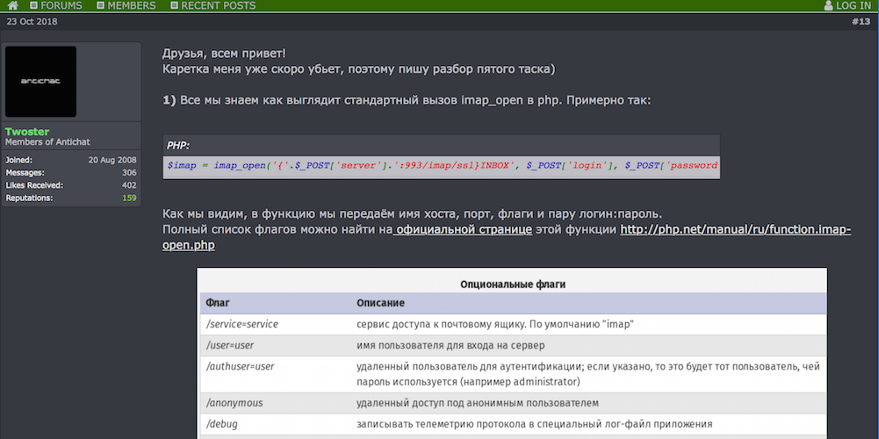
Task: Click the post date 23 Oct 2018
Action: pyautogui.click(x=32, y=22)
